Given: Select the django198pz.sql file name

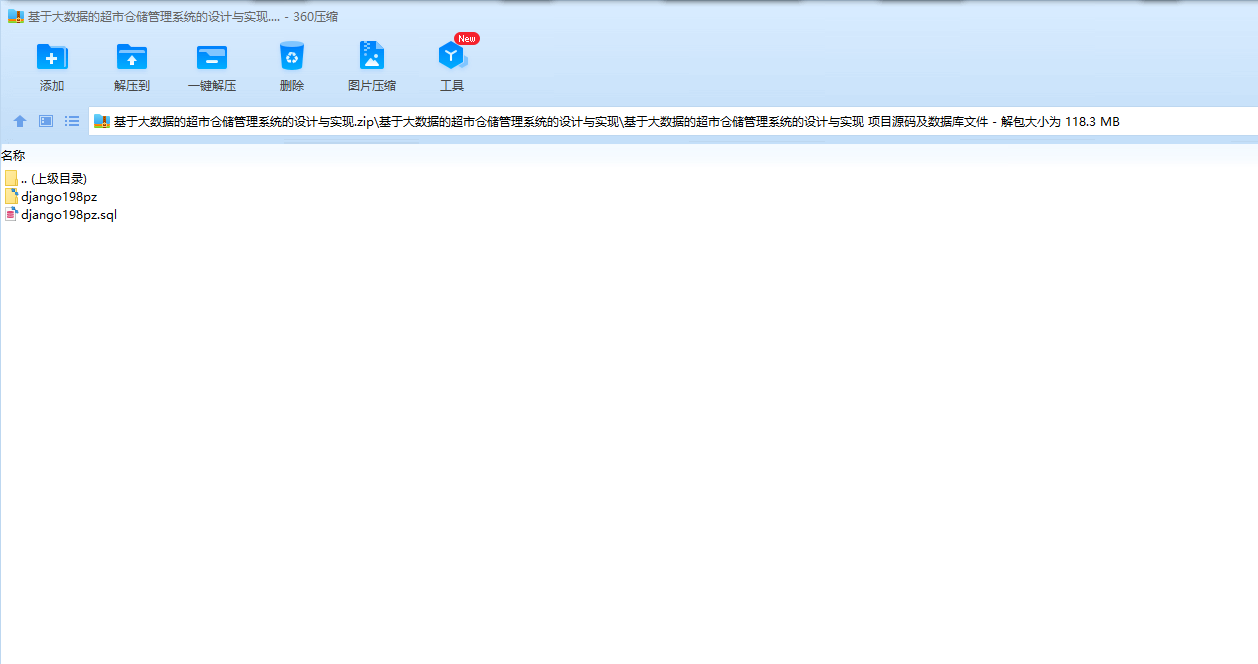Looking at the screenshot, I should 69,215.
